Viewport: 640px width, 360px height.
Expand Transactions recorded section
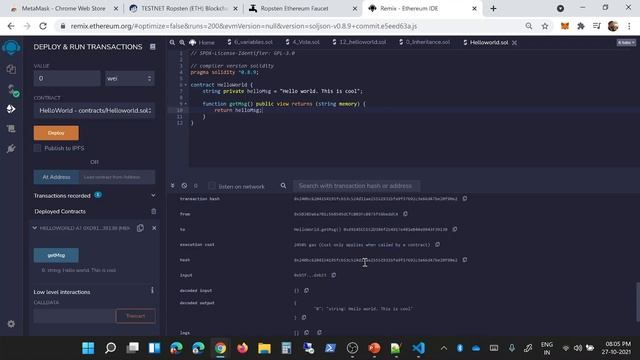point(153,196)
